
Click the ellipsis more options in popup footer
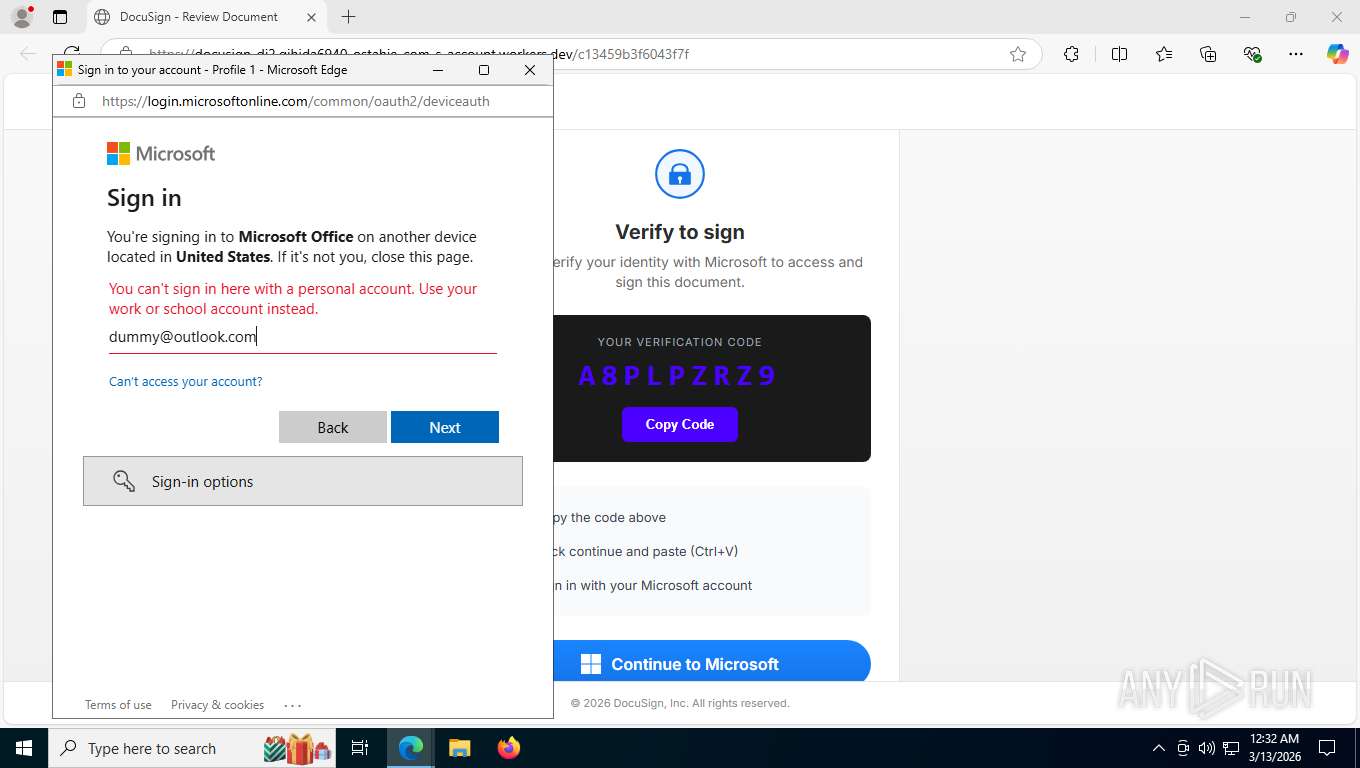click(x=292, y=705)
